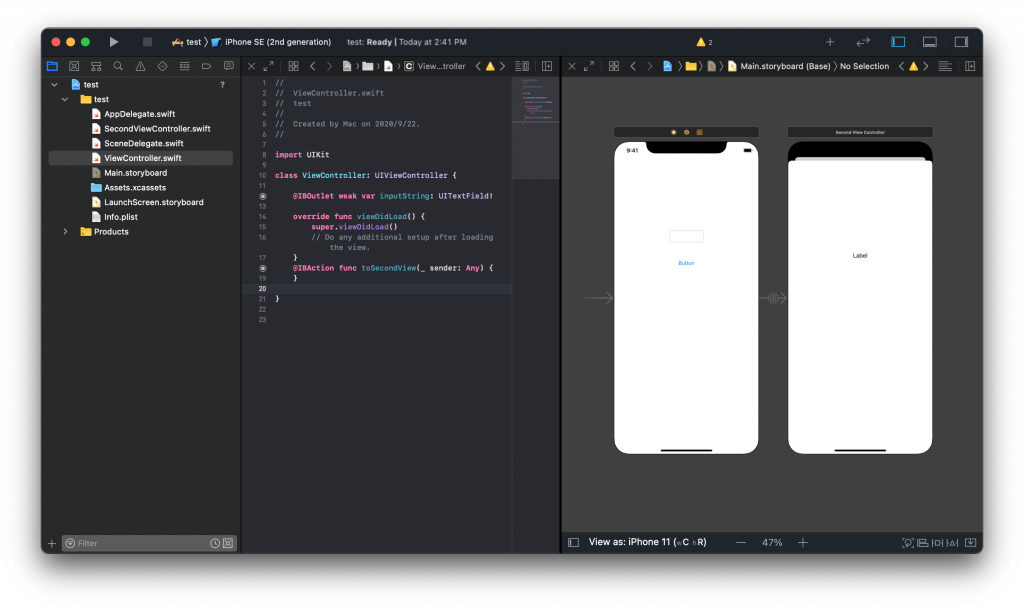Toggle the document outline in storyboard
Screen dimensions: 1024x608
[573, 543]
